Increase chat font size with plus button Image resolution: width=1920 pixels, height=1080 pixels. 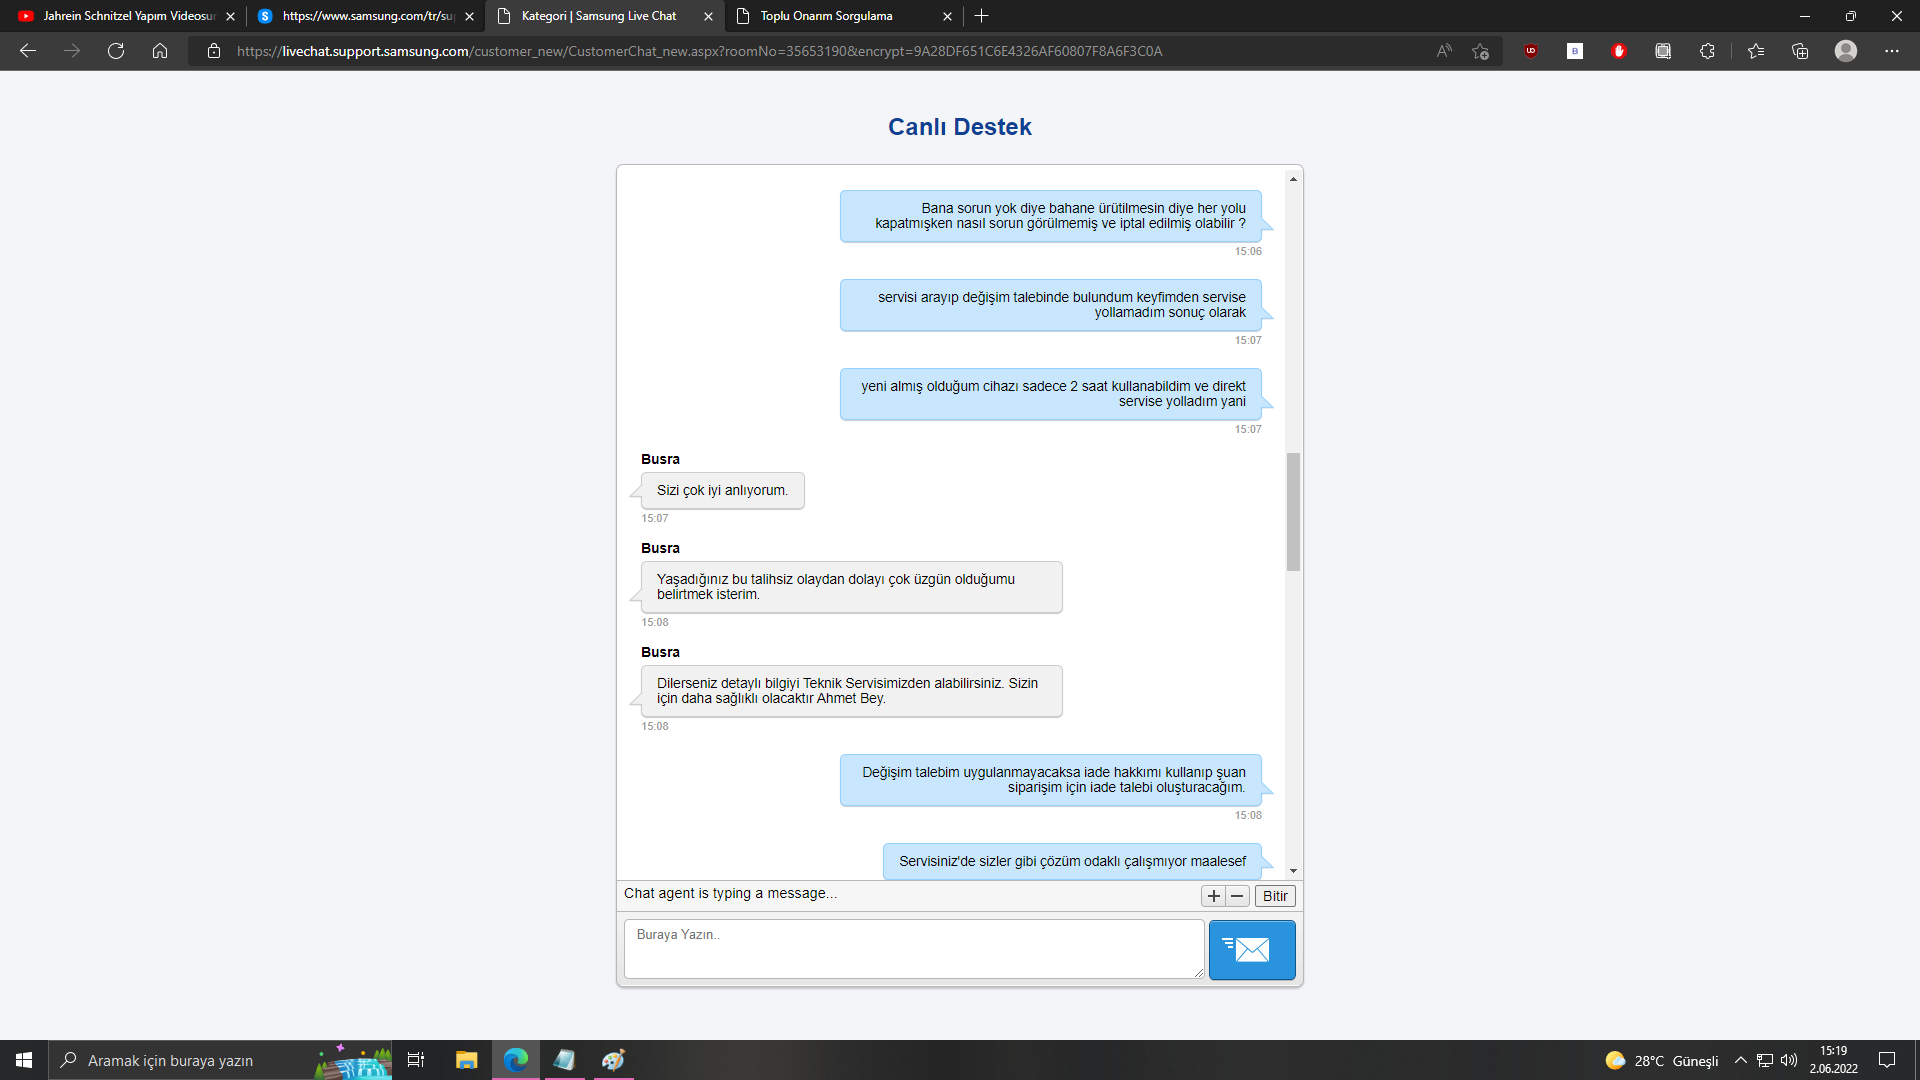tap(1213, 896)
